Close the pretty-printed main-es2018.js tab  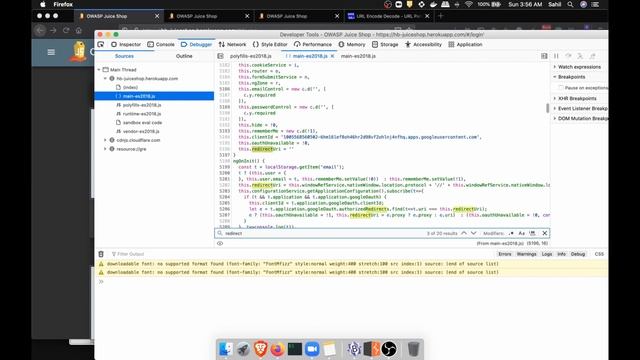[332, 56]
